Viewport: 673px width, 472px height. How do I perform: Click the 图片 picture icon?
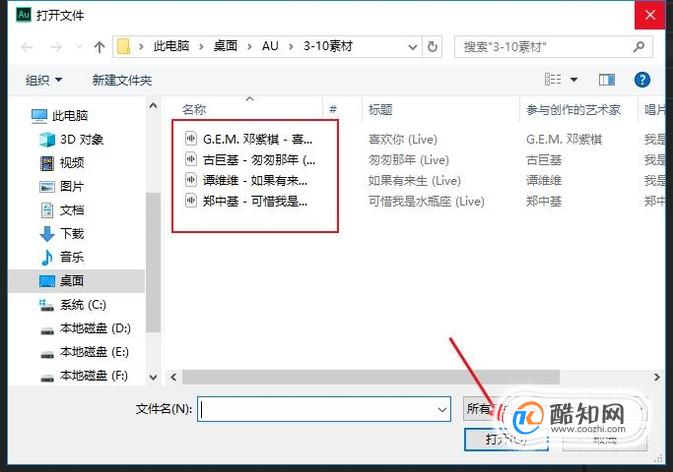[47, 187]
